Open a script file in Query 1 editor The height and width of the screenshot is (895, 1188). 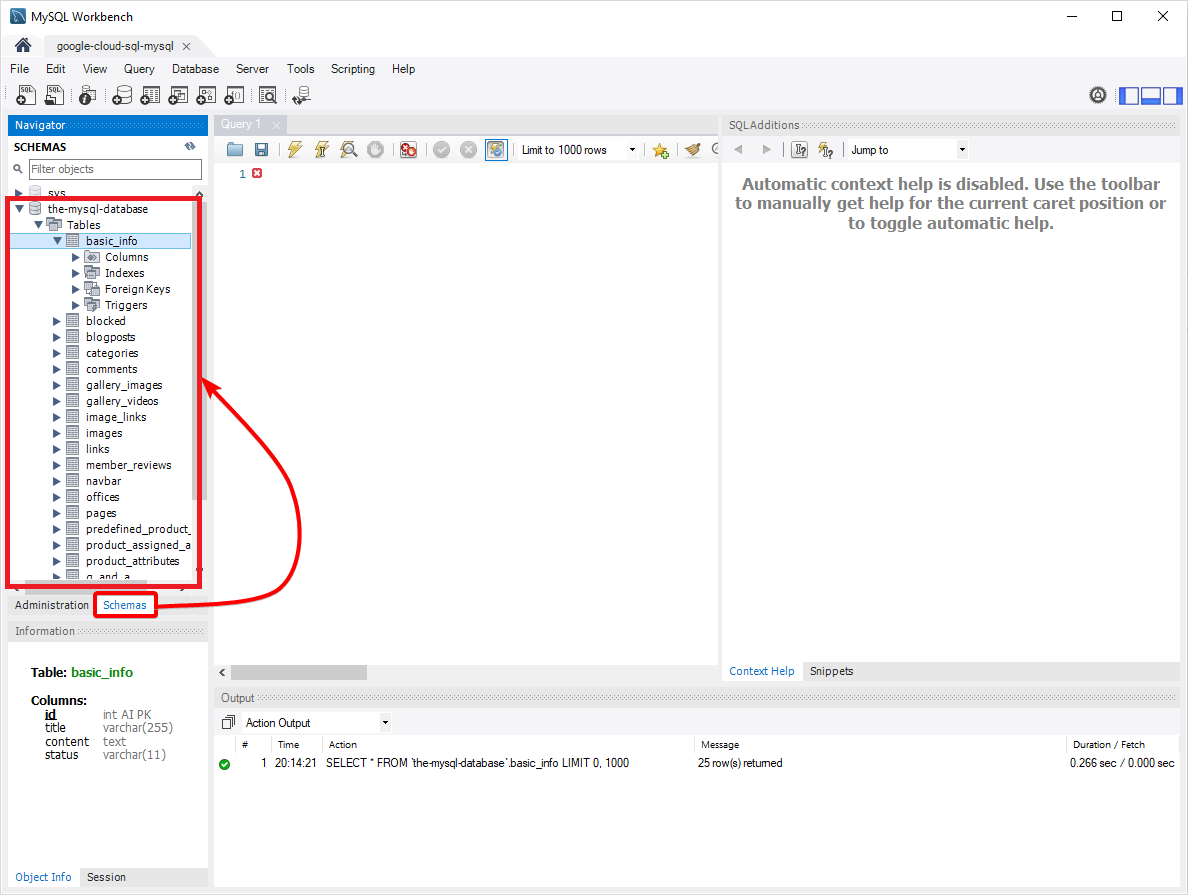tap(235, 150)
